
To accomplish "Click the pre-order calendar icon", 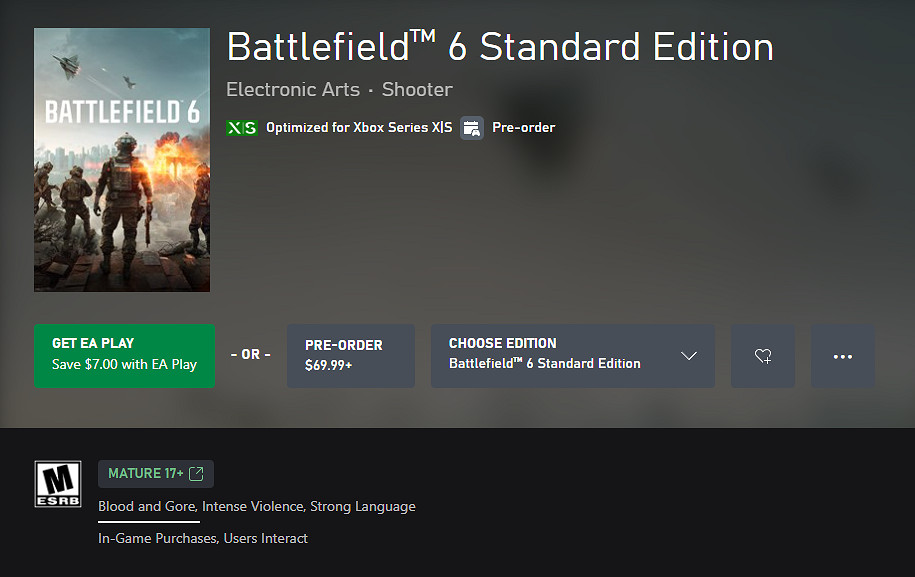I will click(x=472, y=128).
